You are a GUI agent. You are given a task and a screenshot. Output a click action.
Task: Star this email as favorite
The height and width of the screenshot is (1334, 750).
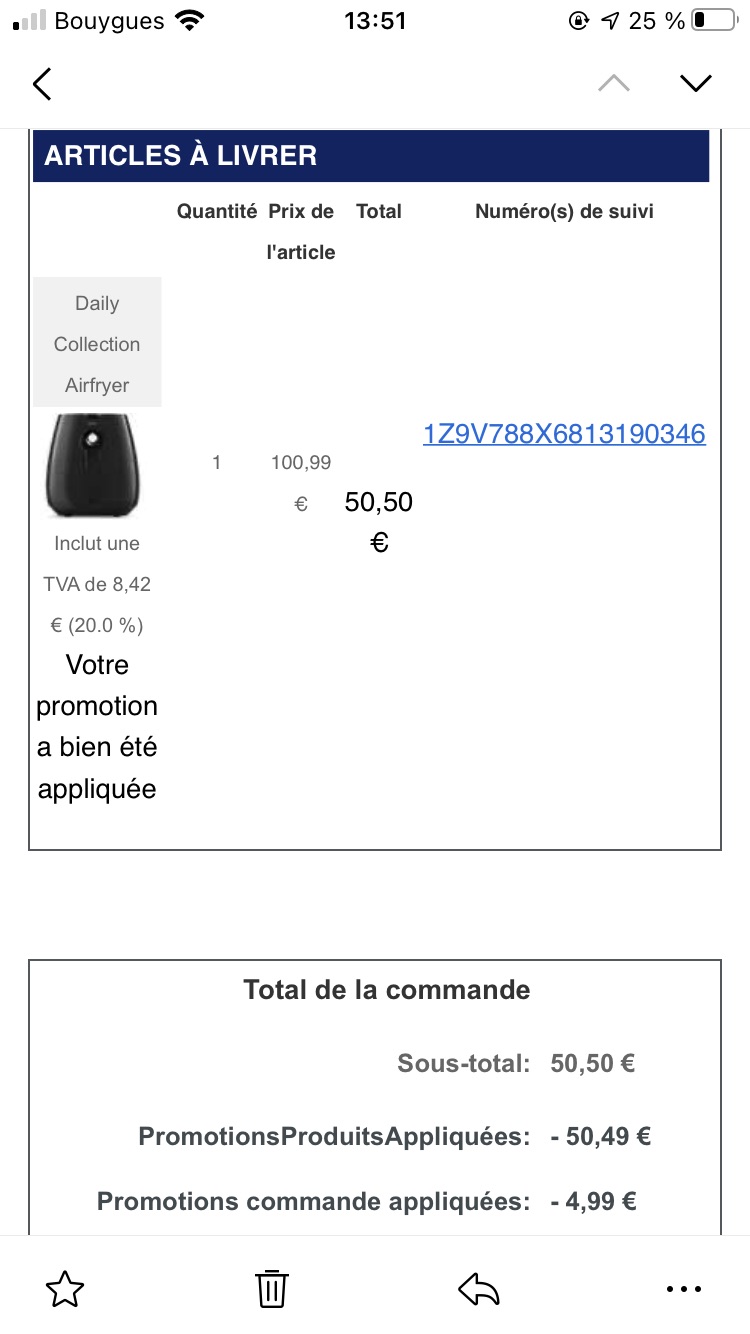pos(66,1288)
